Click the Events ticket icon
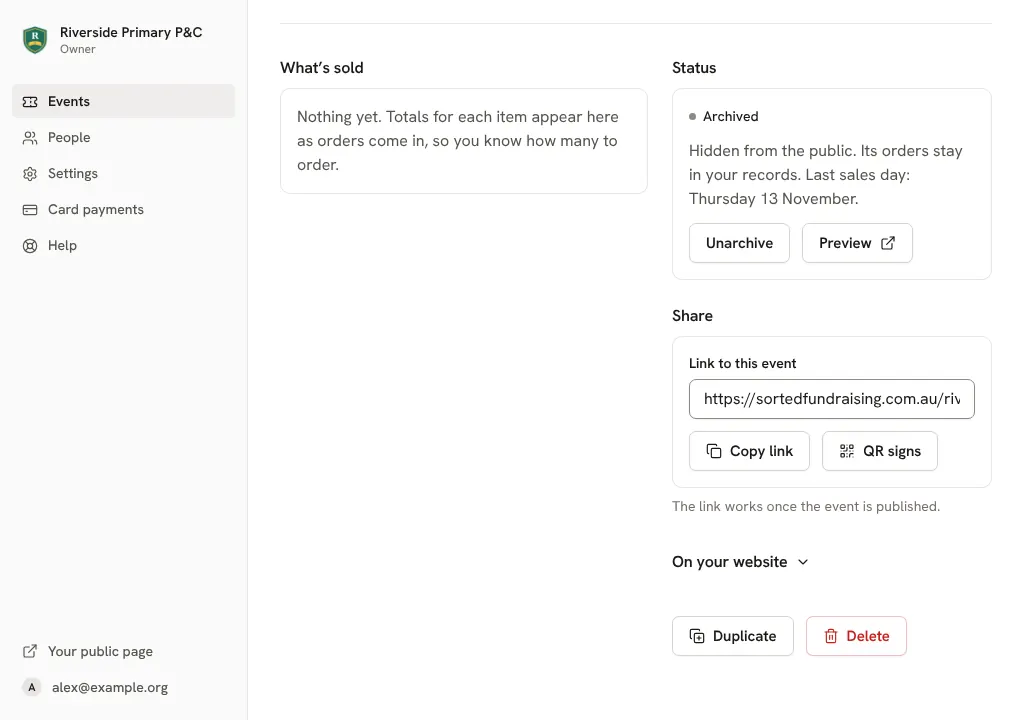This screenshot has height=720, width=1024. [x=30, y=102]
